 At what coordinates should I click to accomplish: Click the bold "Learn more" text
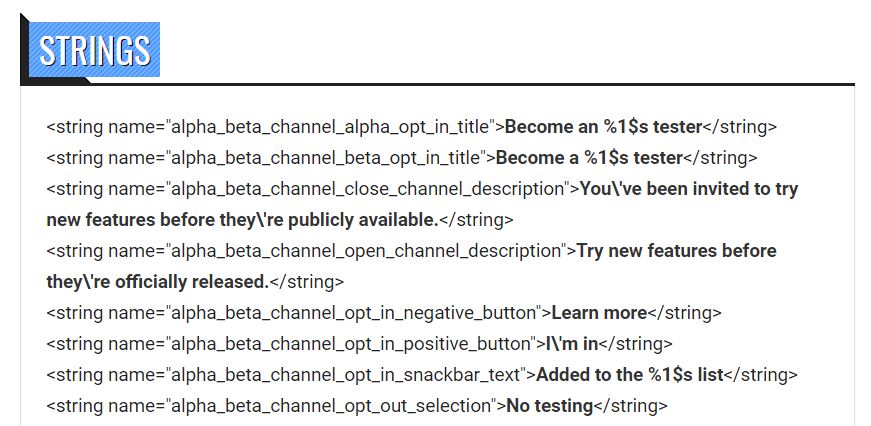(x=599, y=313)
